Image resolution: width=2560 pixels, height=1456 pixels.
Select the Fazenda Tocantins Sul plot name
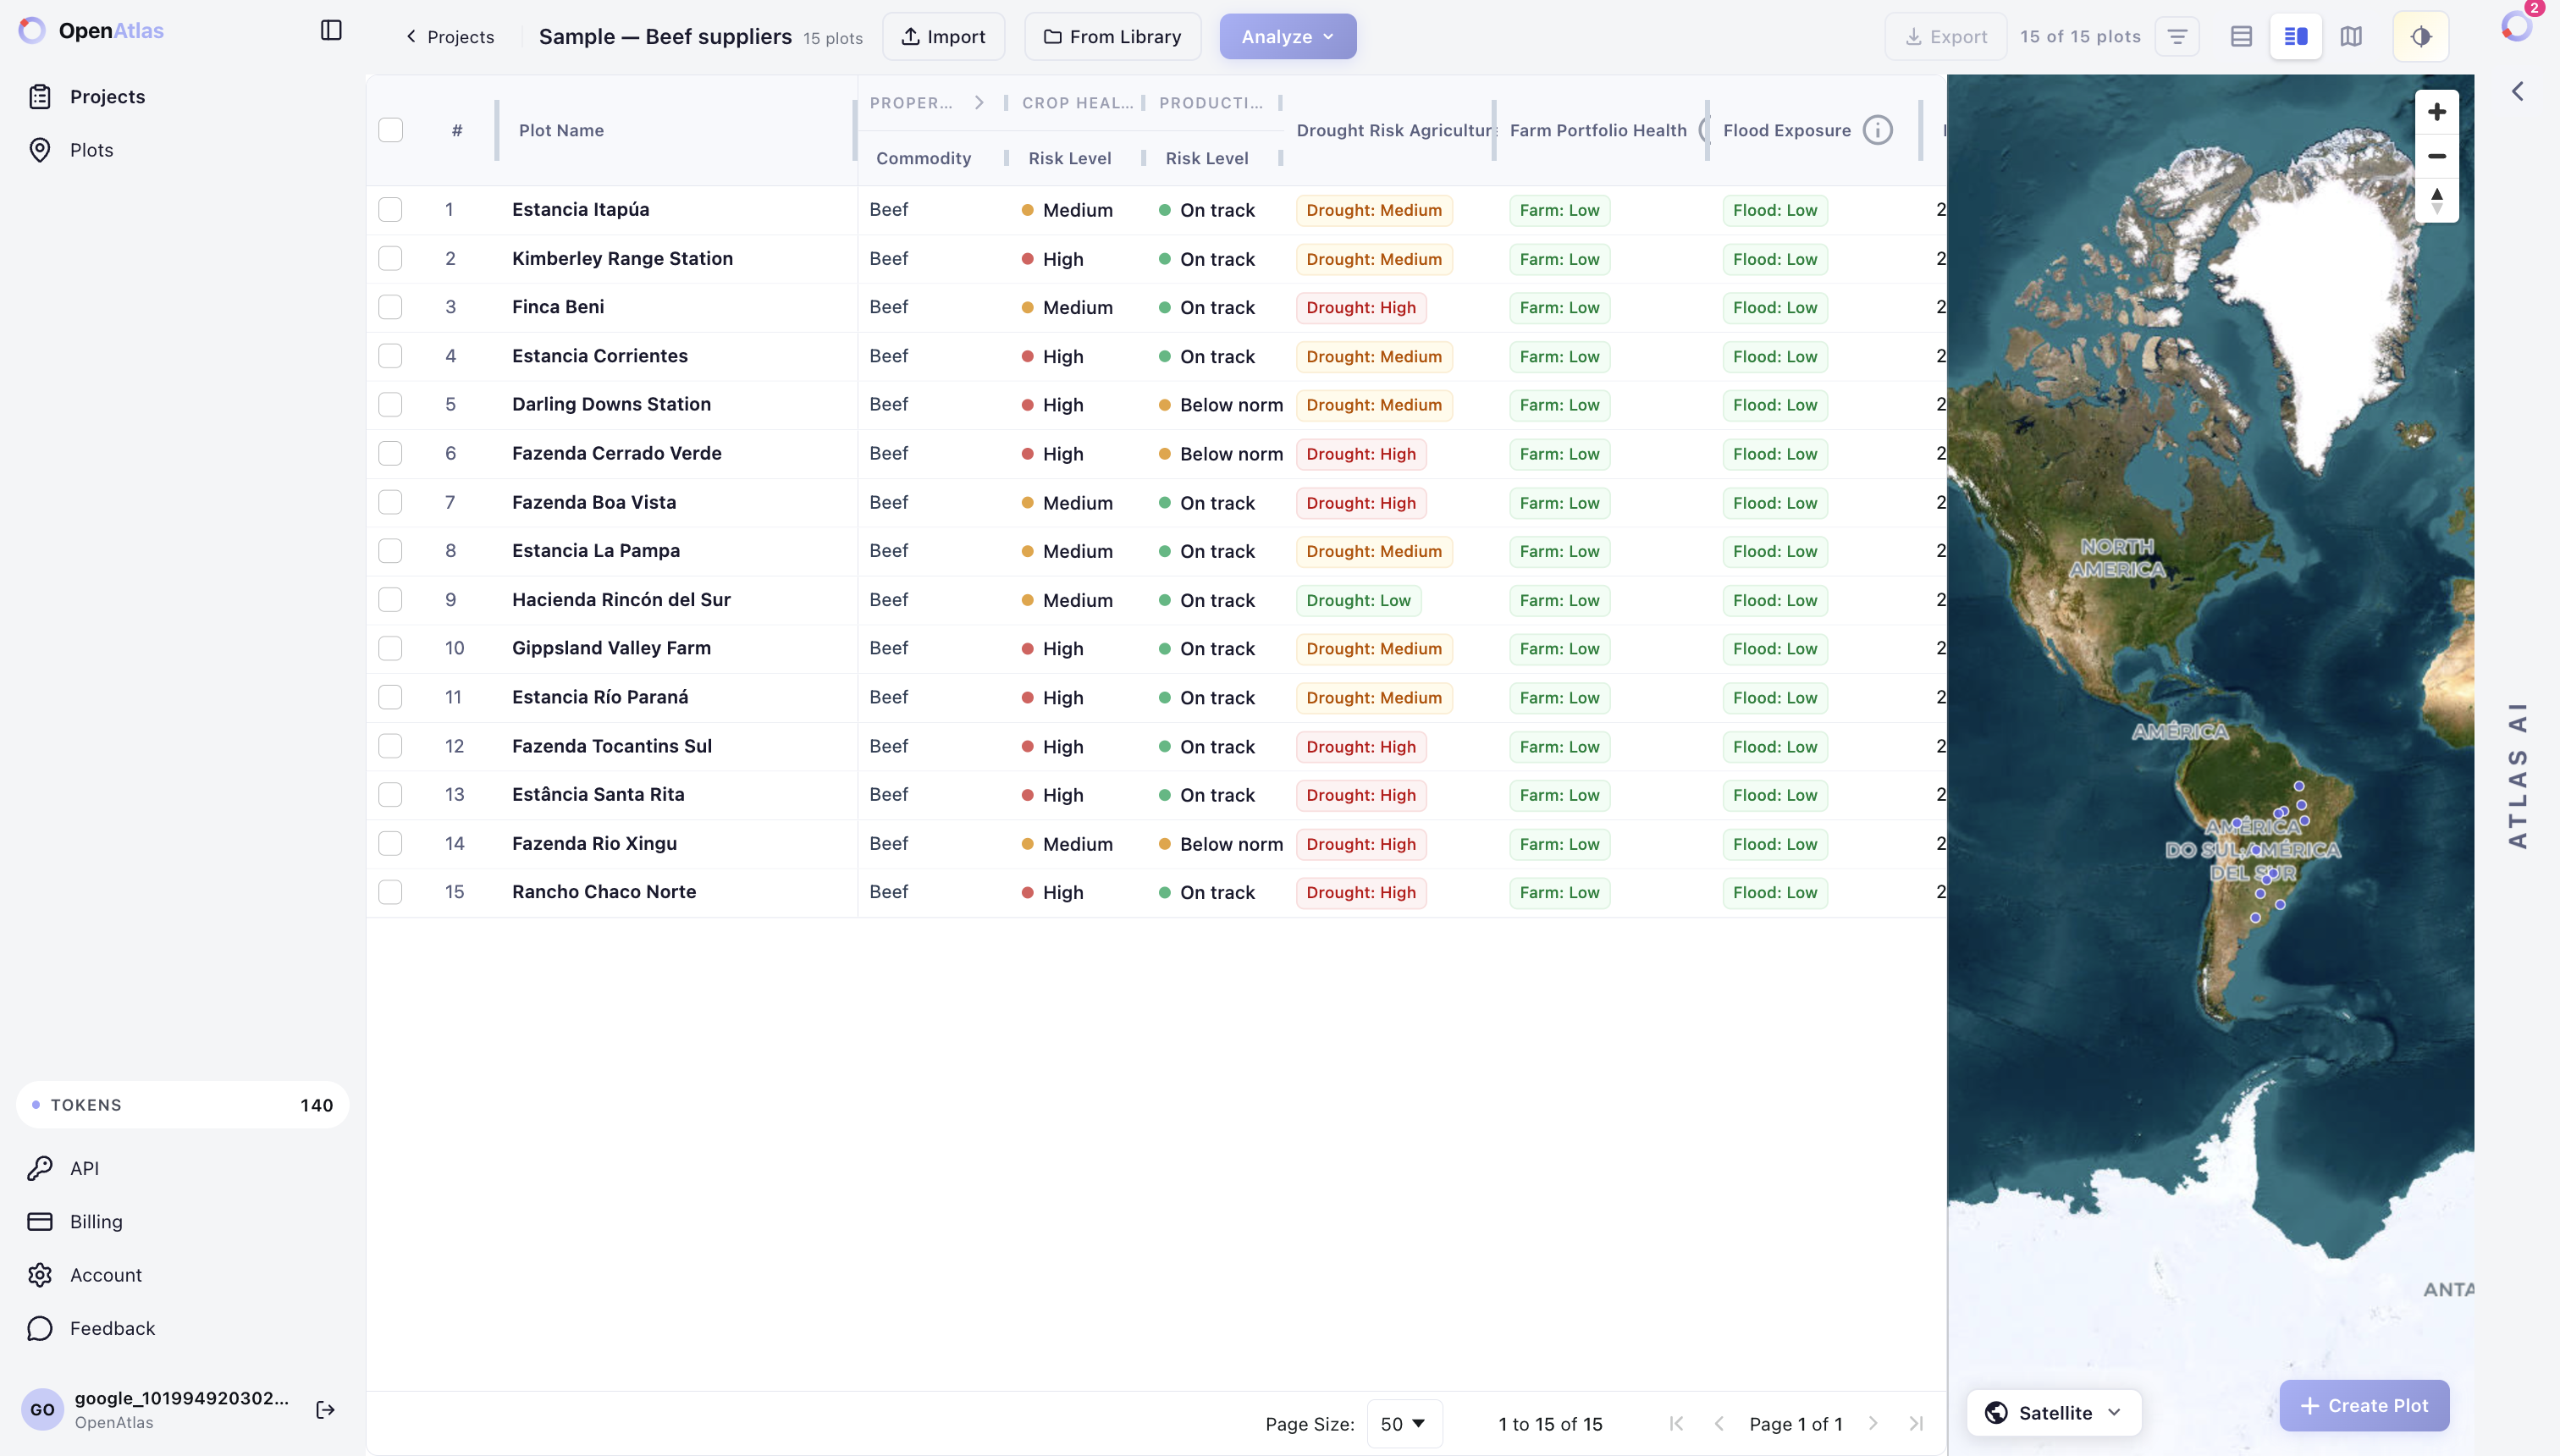[x=612, y=746]
